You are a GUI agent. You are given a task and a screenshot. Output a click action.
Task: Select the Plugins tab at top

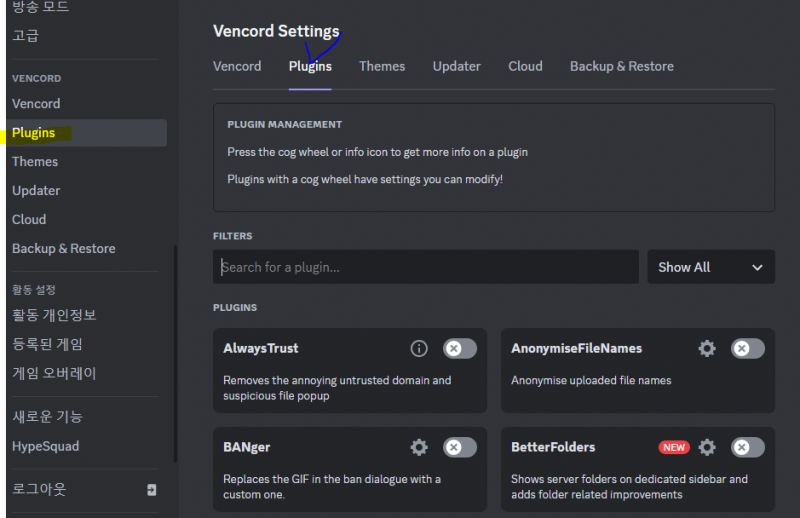point(310,66)
